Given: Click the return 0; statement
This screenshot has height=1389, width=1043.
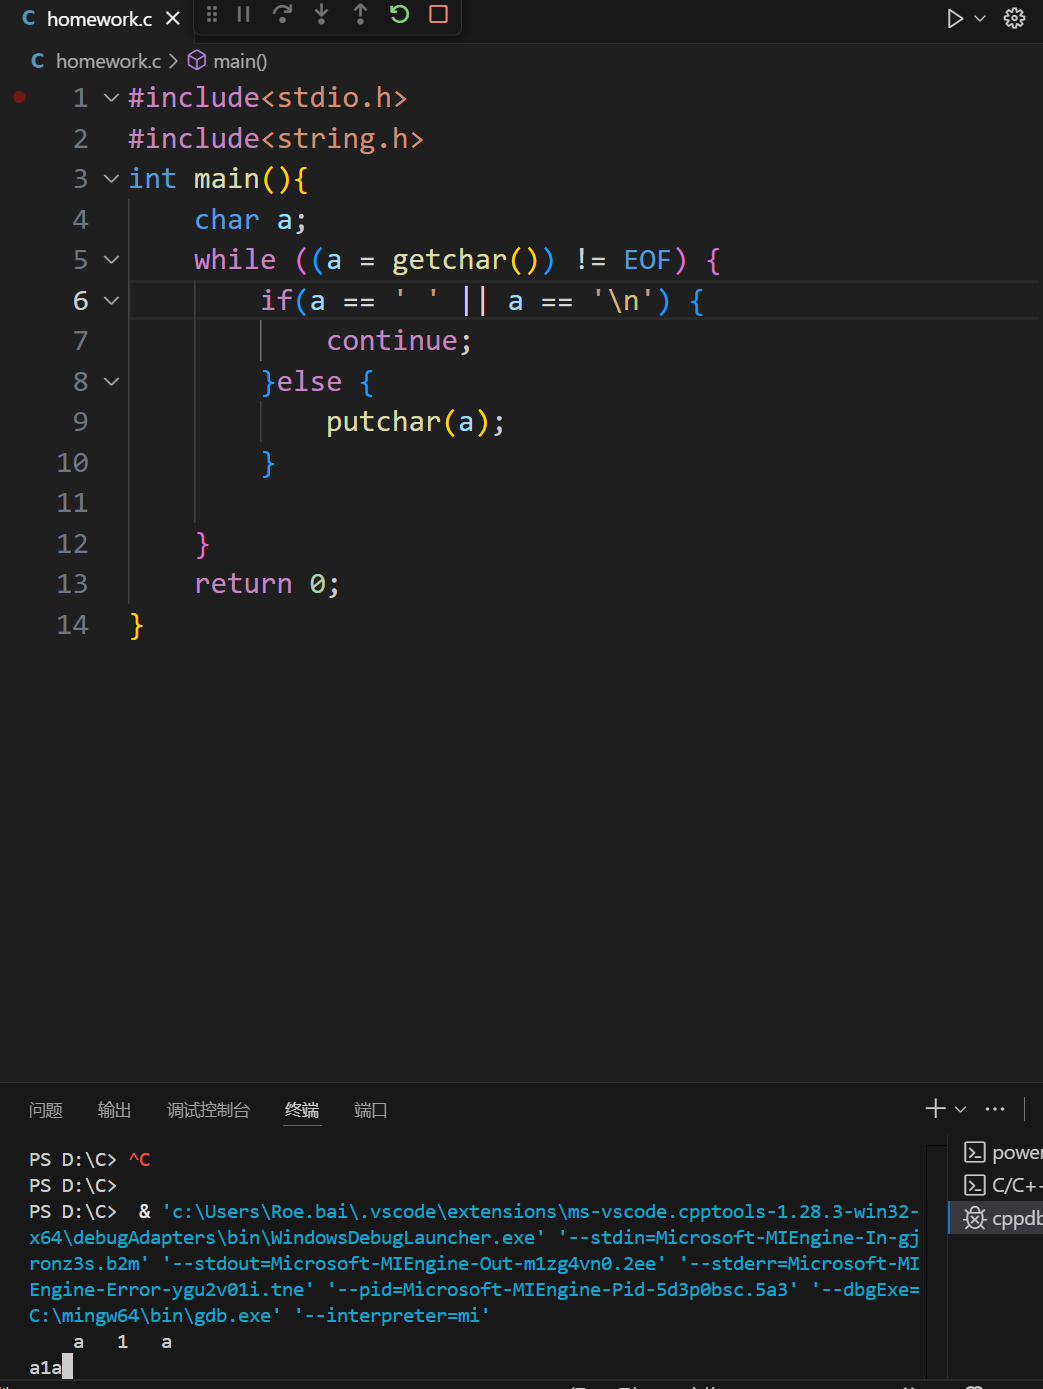Looking at the screenshot, I should coord(267,584).
